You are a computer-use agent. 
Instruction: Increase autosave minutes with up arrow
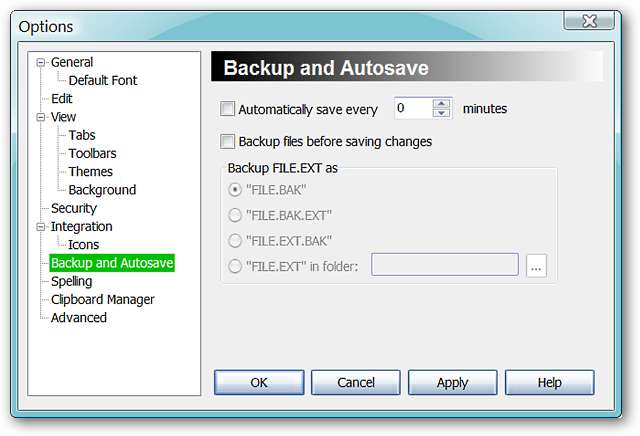tap(441, 103)
